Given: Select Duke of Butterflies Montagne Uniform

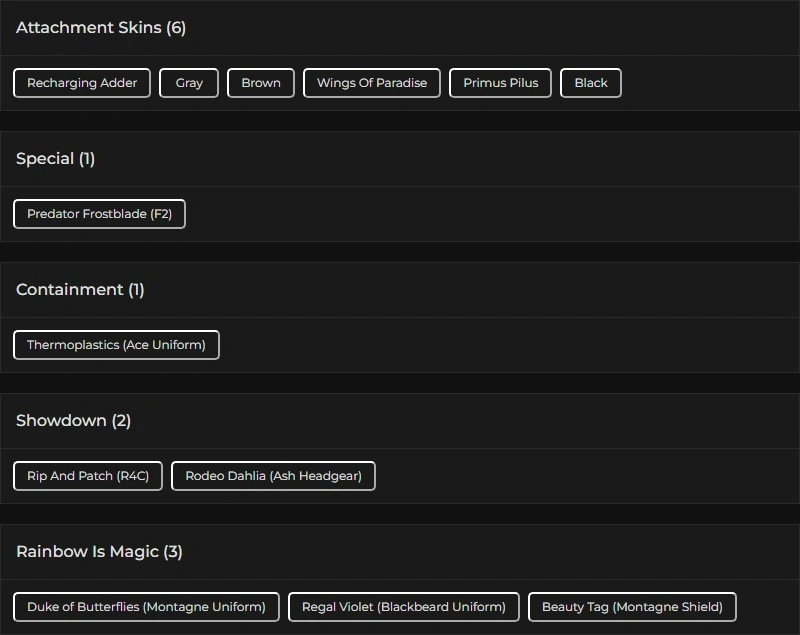Looking at the screenshot, I should (x=146, y=607).
